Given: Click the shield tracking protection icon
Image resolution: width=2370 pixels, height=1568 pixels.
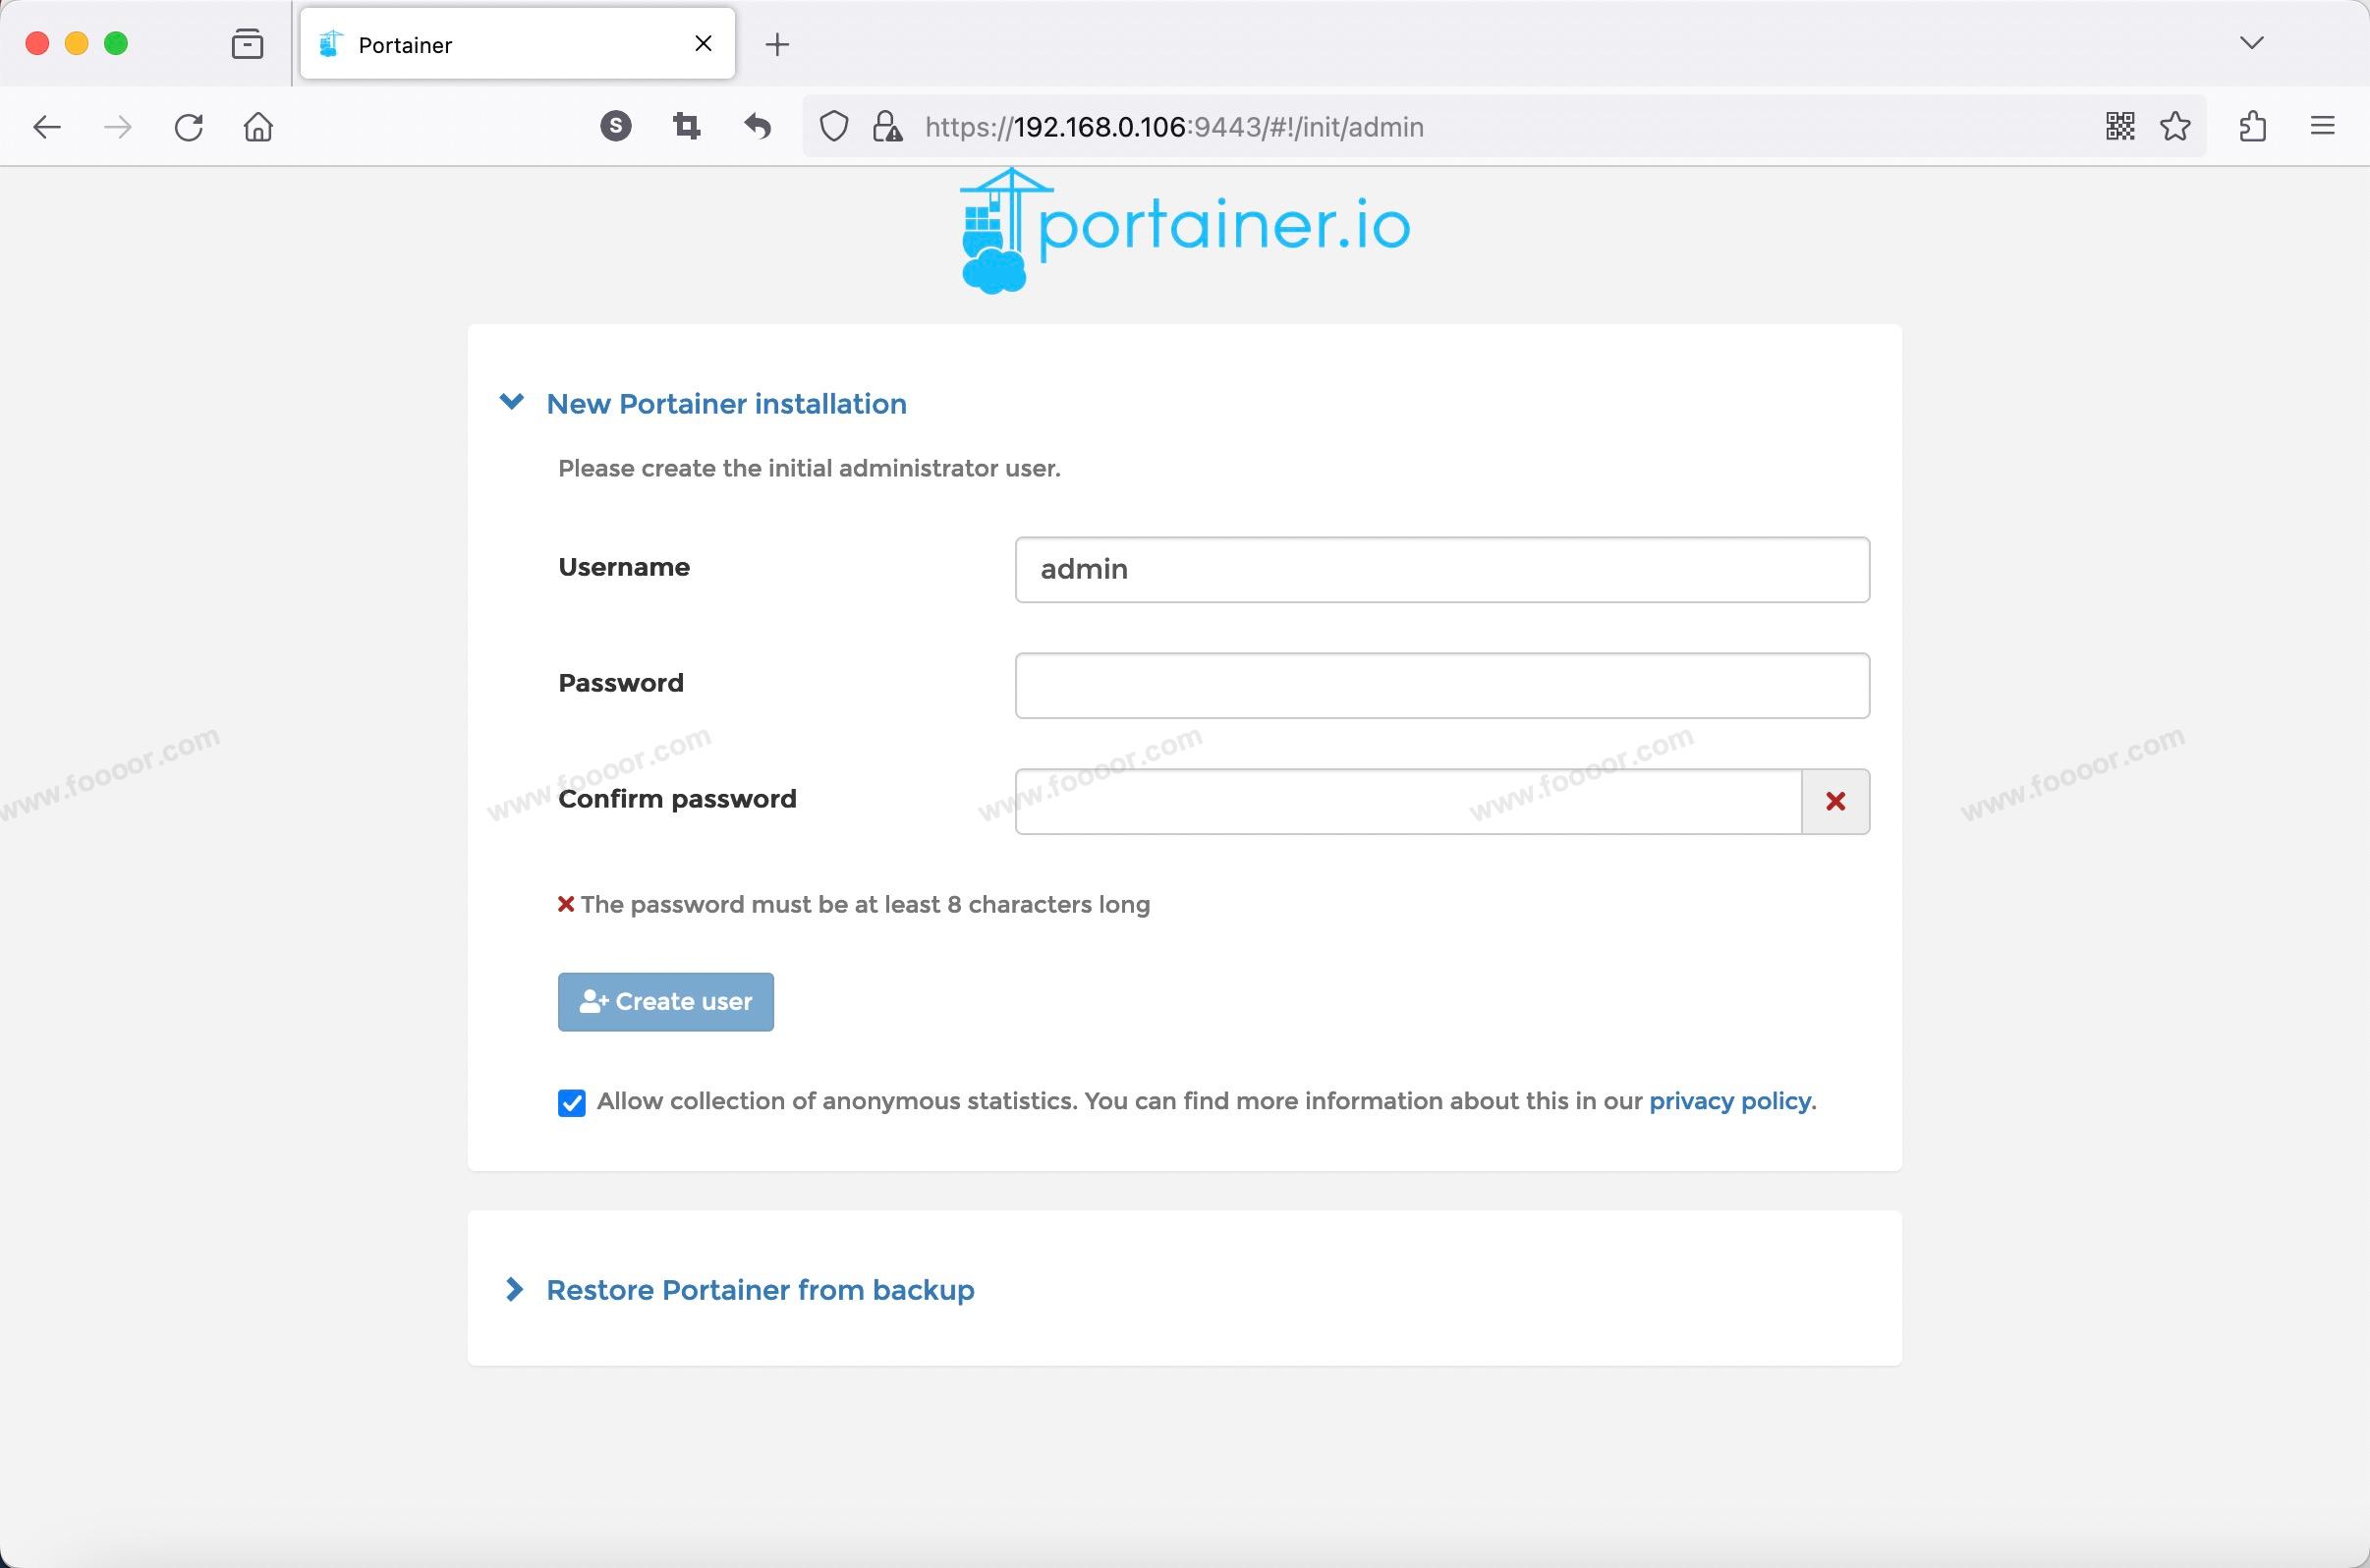Looking at the screenshot, I should (834, 127).
